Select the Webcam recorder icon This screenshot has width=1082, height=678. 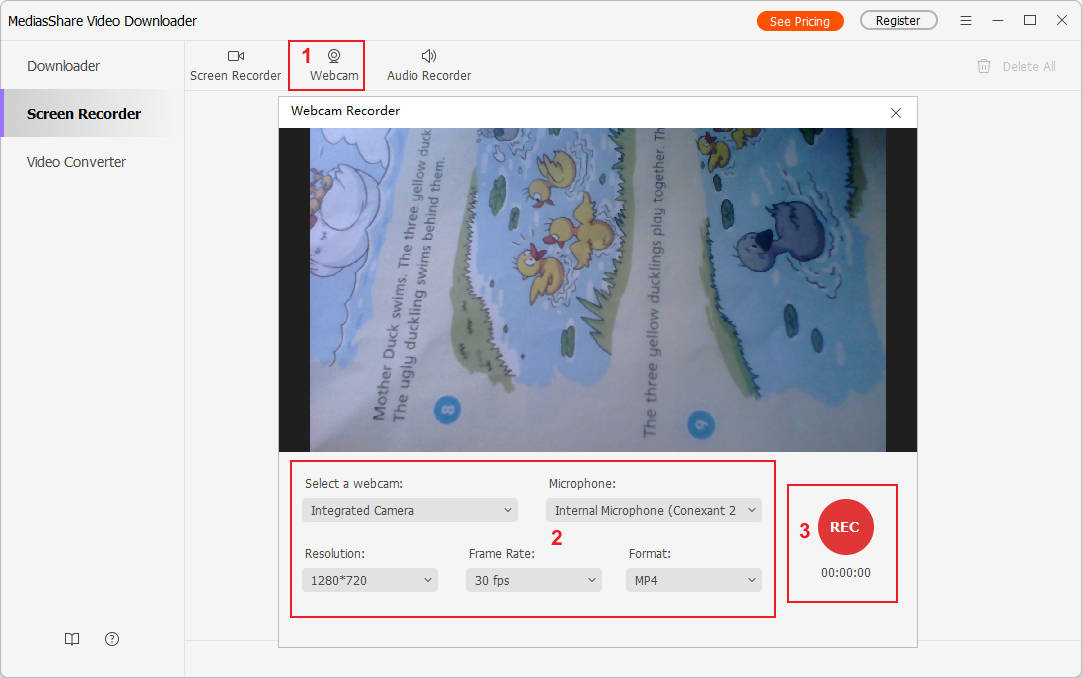(334, 57)
